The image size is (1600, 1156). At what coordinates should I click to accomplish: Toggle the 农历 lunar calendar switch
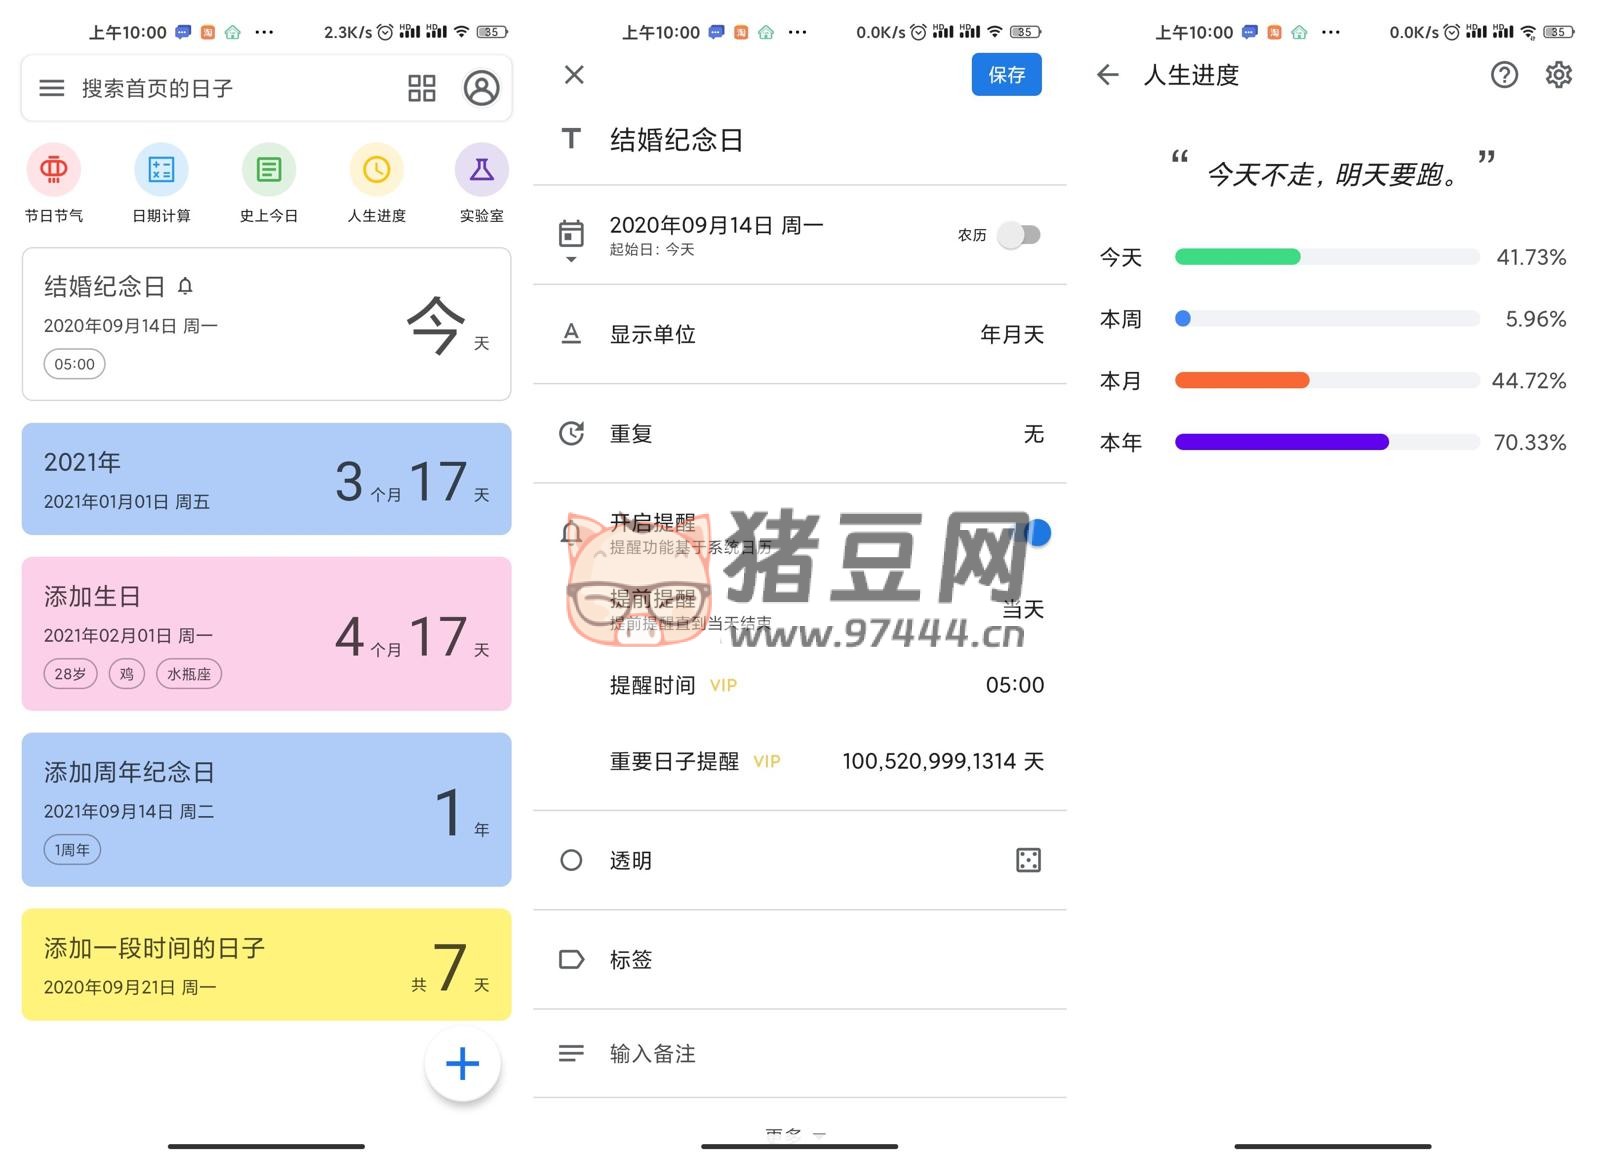pos(1020,235)
